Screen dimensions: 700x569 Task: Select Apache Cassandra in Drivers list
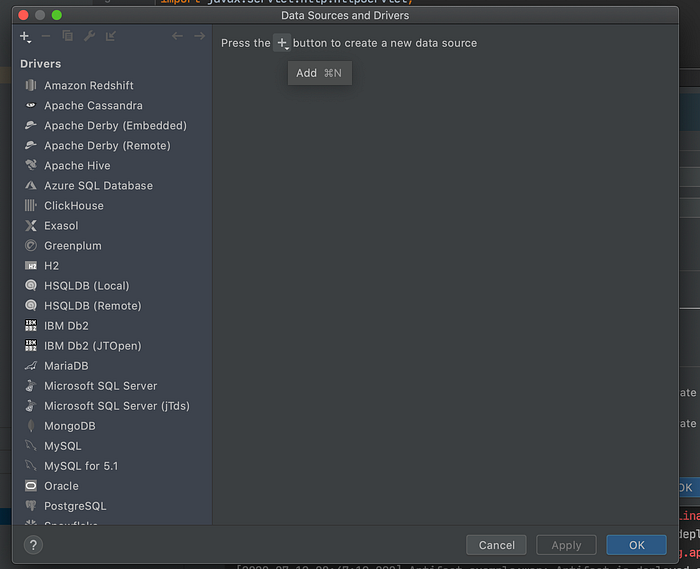(x=93, y=105)
